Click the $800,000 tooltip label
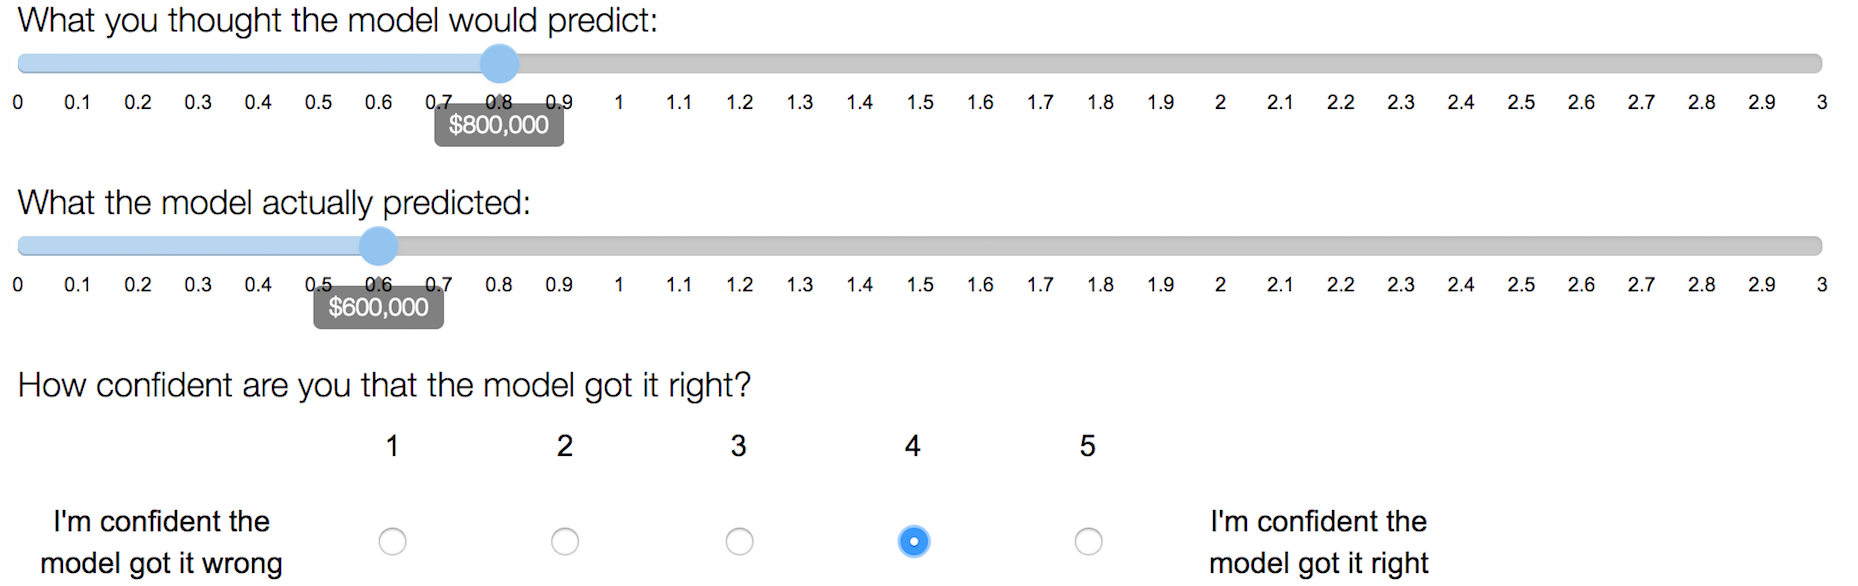 499,125
